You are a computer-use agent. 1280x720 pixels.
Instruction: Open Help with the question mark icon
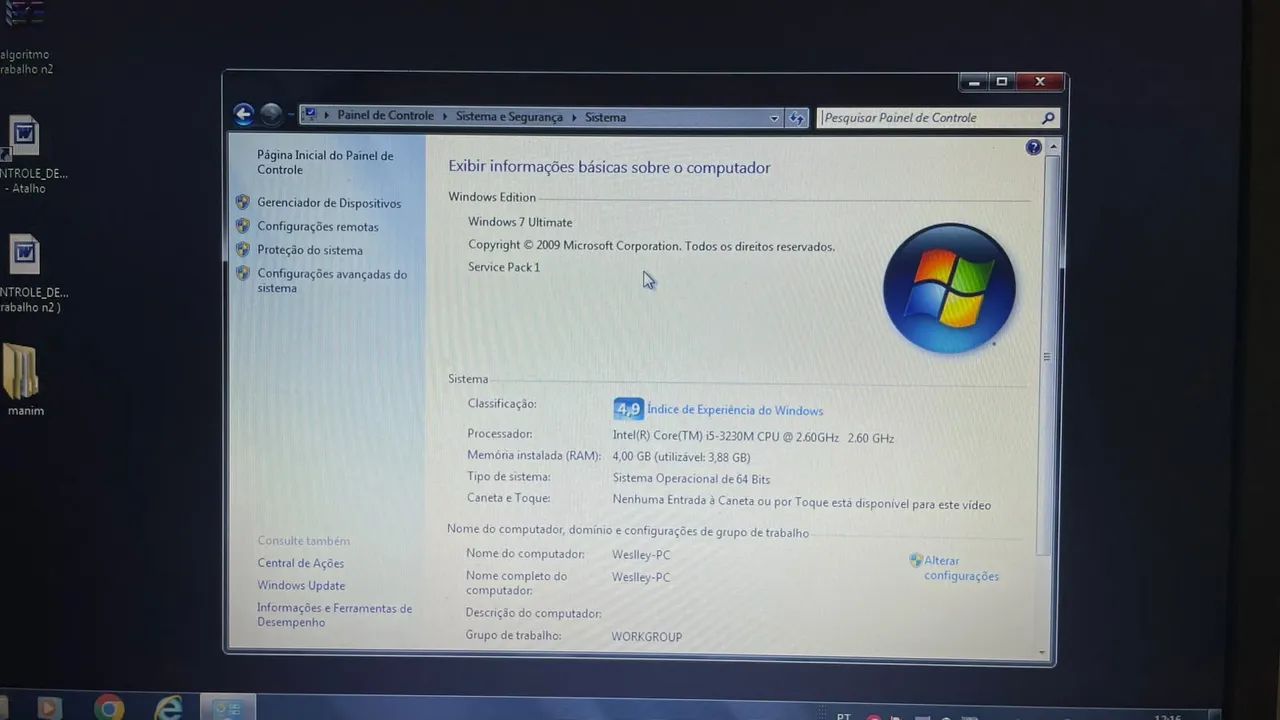pos(1033,148)
